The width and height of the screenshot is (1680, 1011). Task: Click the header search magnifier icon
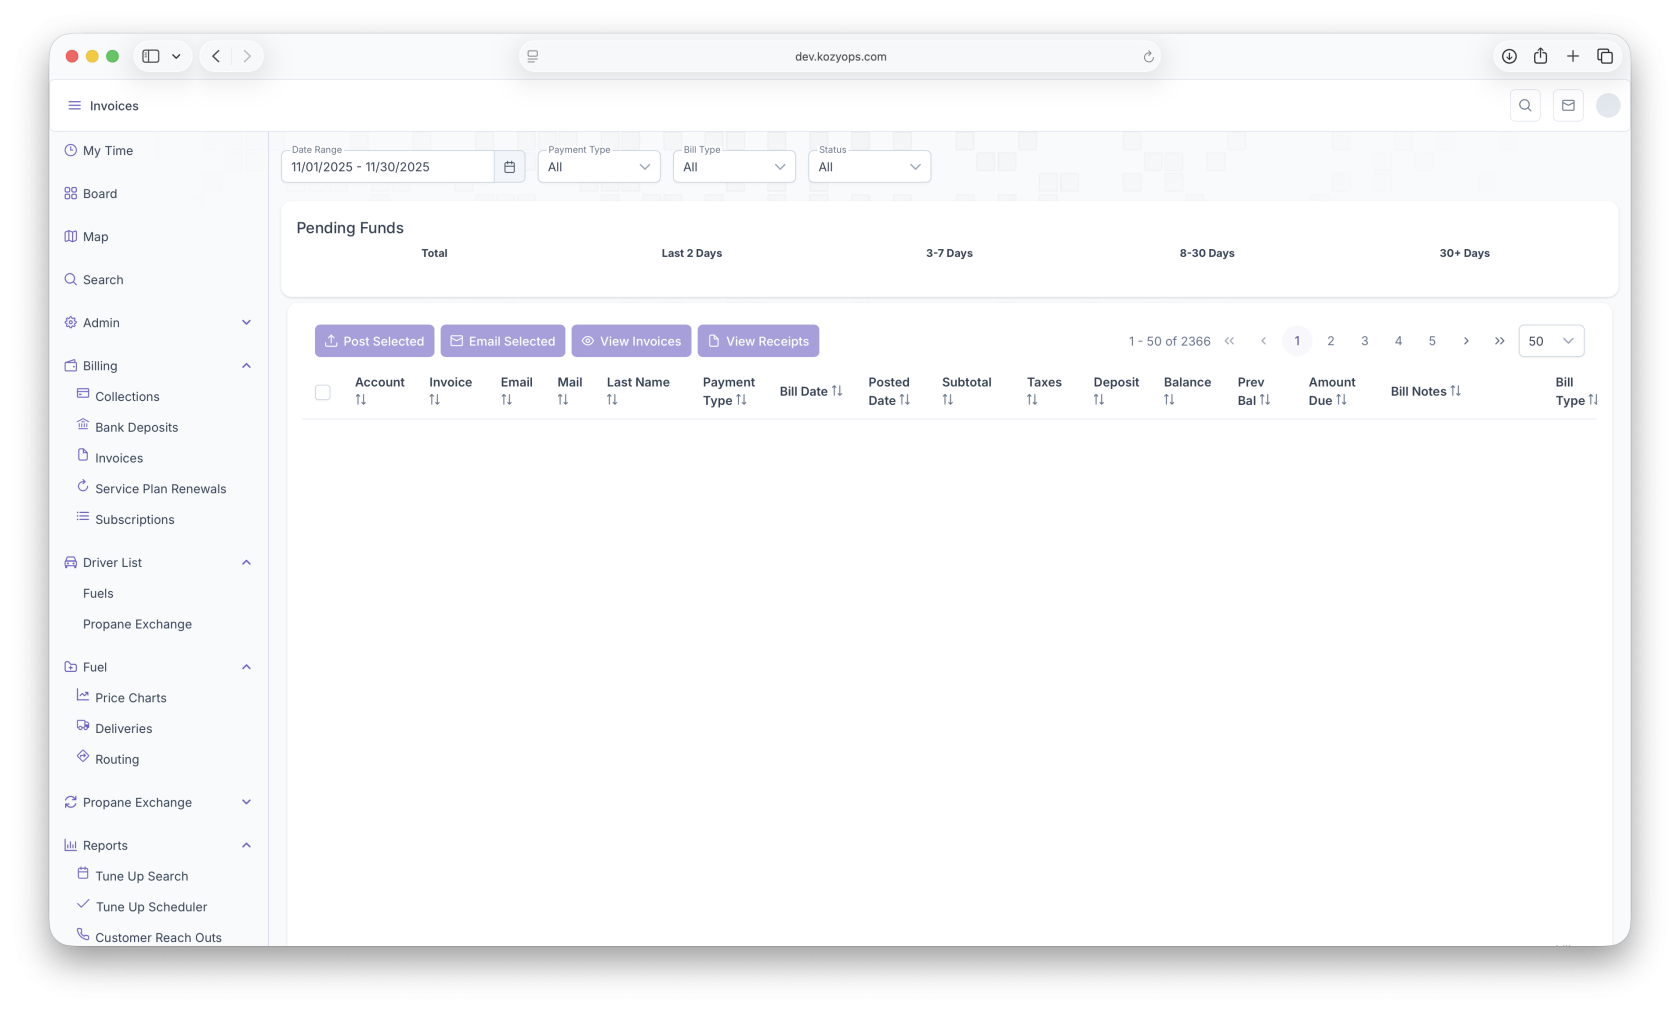(1525, 105)
